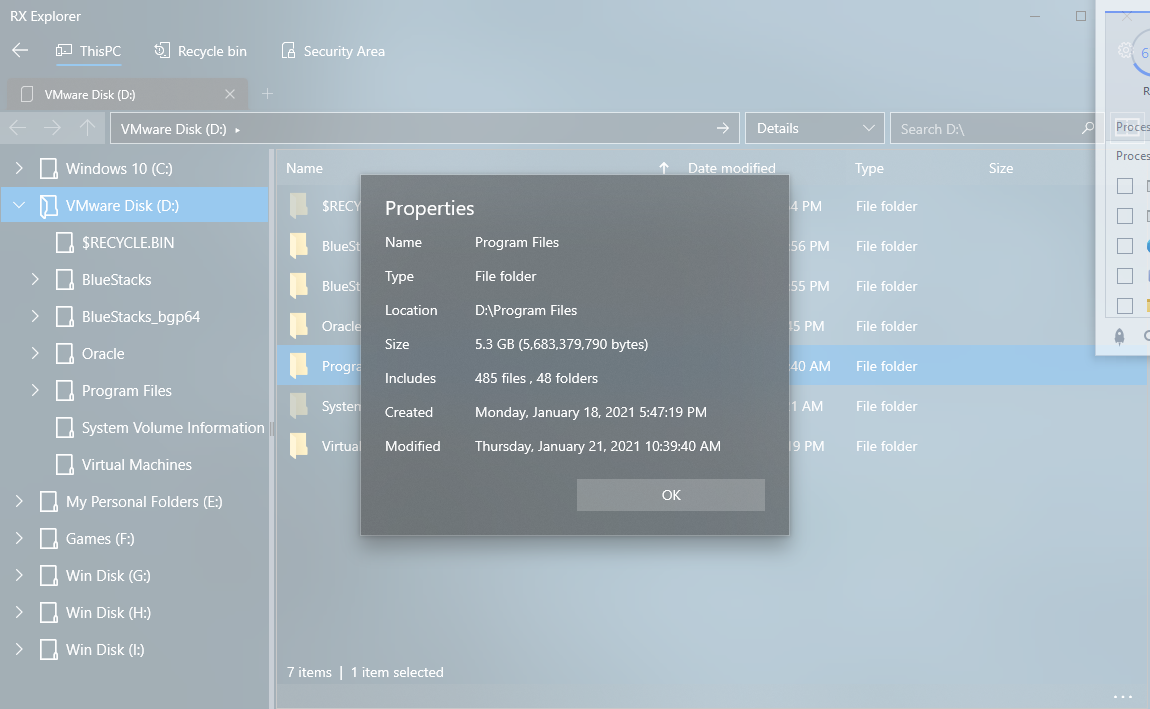Go up one folder level arrow

pyautogui.click(x=87, y=128)
